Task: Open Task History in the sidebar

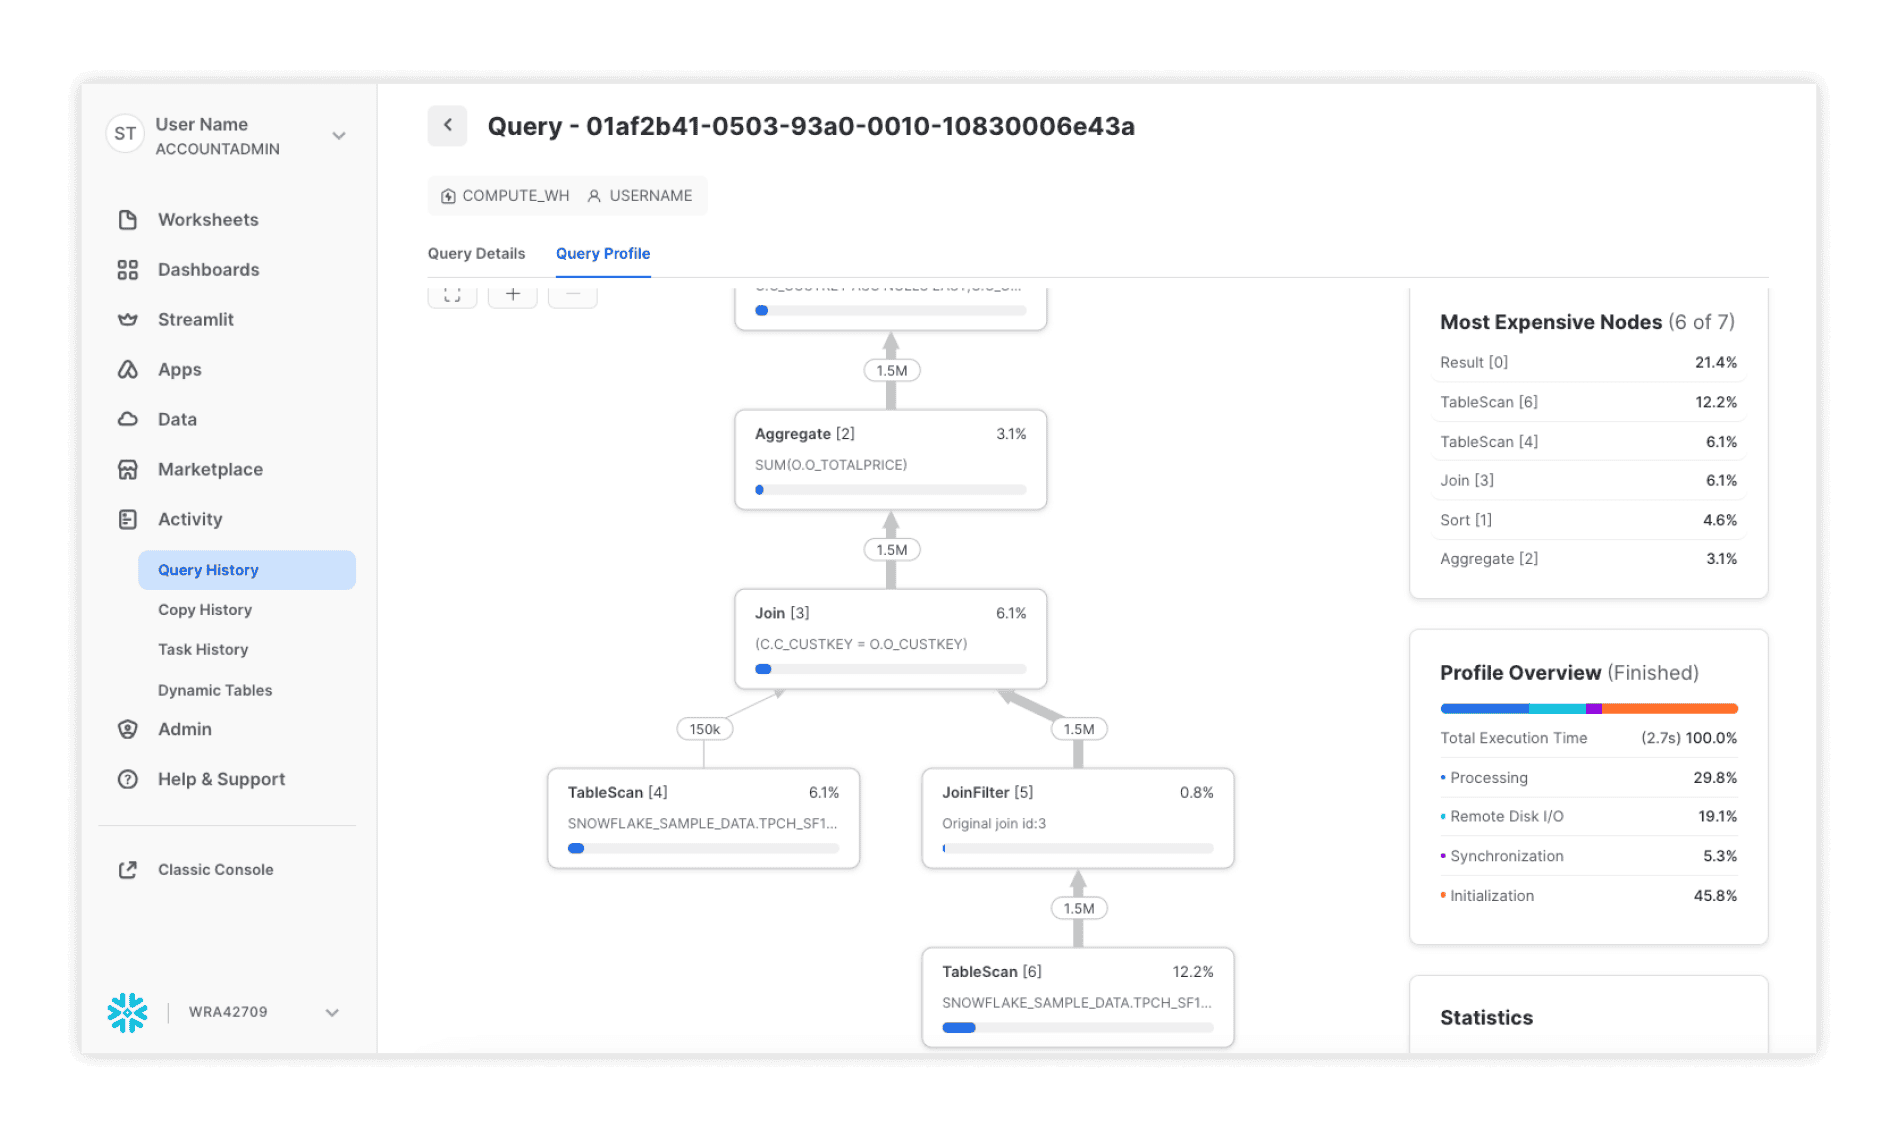Action: 203,650
